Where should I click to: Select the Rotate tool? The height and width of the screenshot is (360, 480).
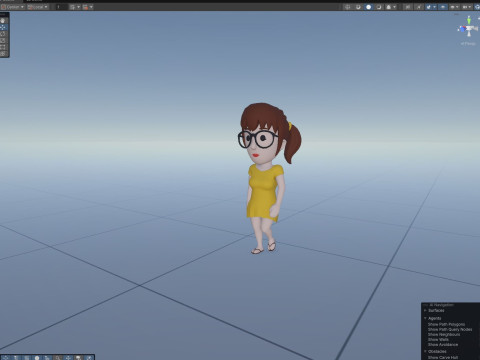(x=3, y=34)
